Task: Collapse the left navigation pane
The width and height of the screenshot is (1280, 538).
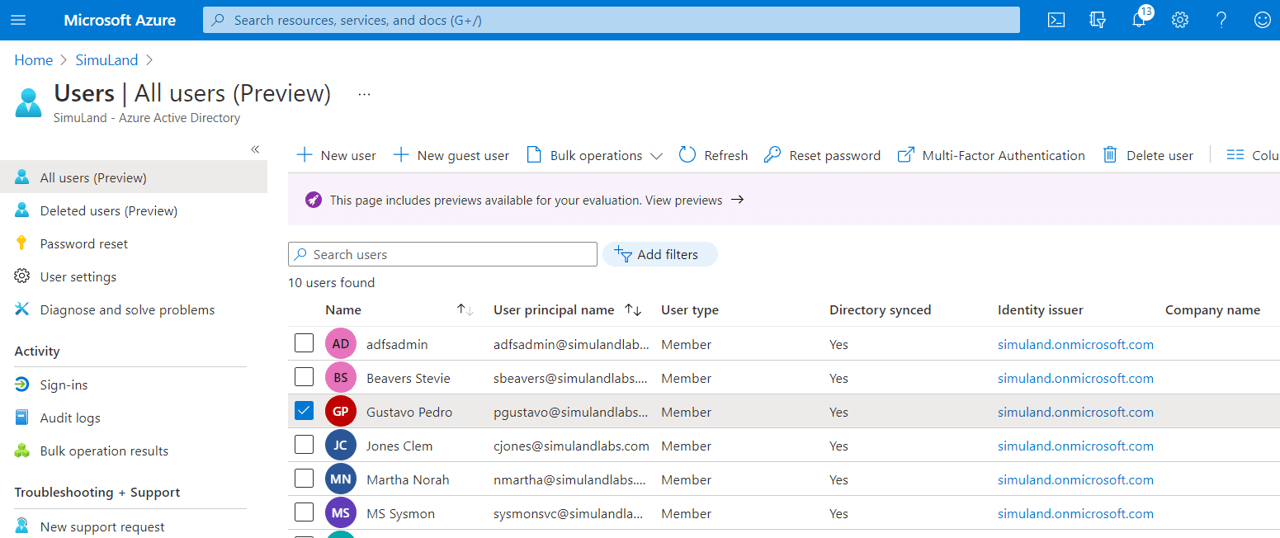Action: pos(255,149)
